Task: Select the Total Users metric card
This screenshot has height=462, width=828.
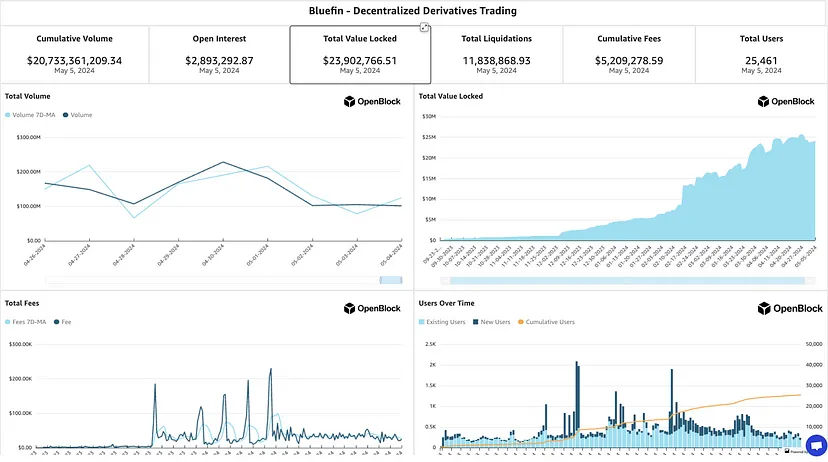Action: pos(761,54)
